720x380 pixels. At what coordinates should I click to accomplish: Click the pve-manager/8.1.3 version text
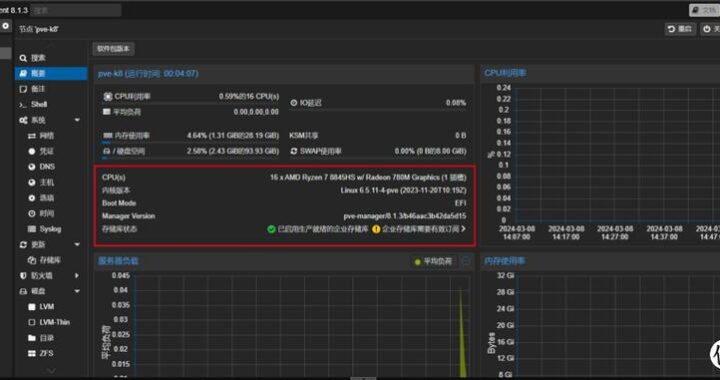point(405,216)
